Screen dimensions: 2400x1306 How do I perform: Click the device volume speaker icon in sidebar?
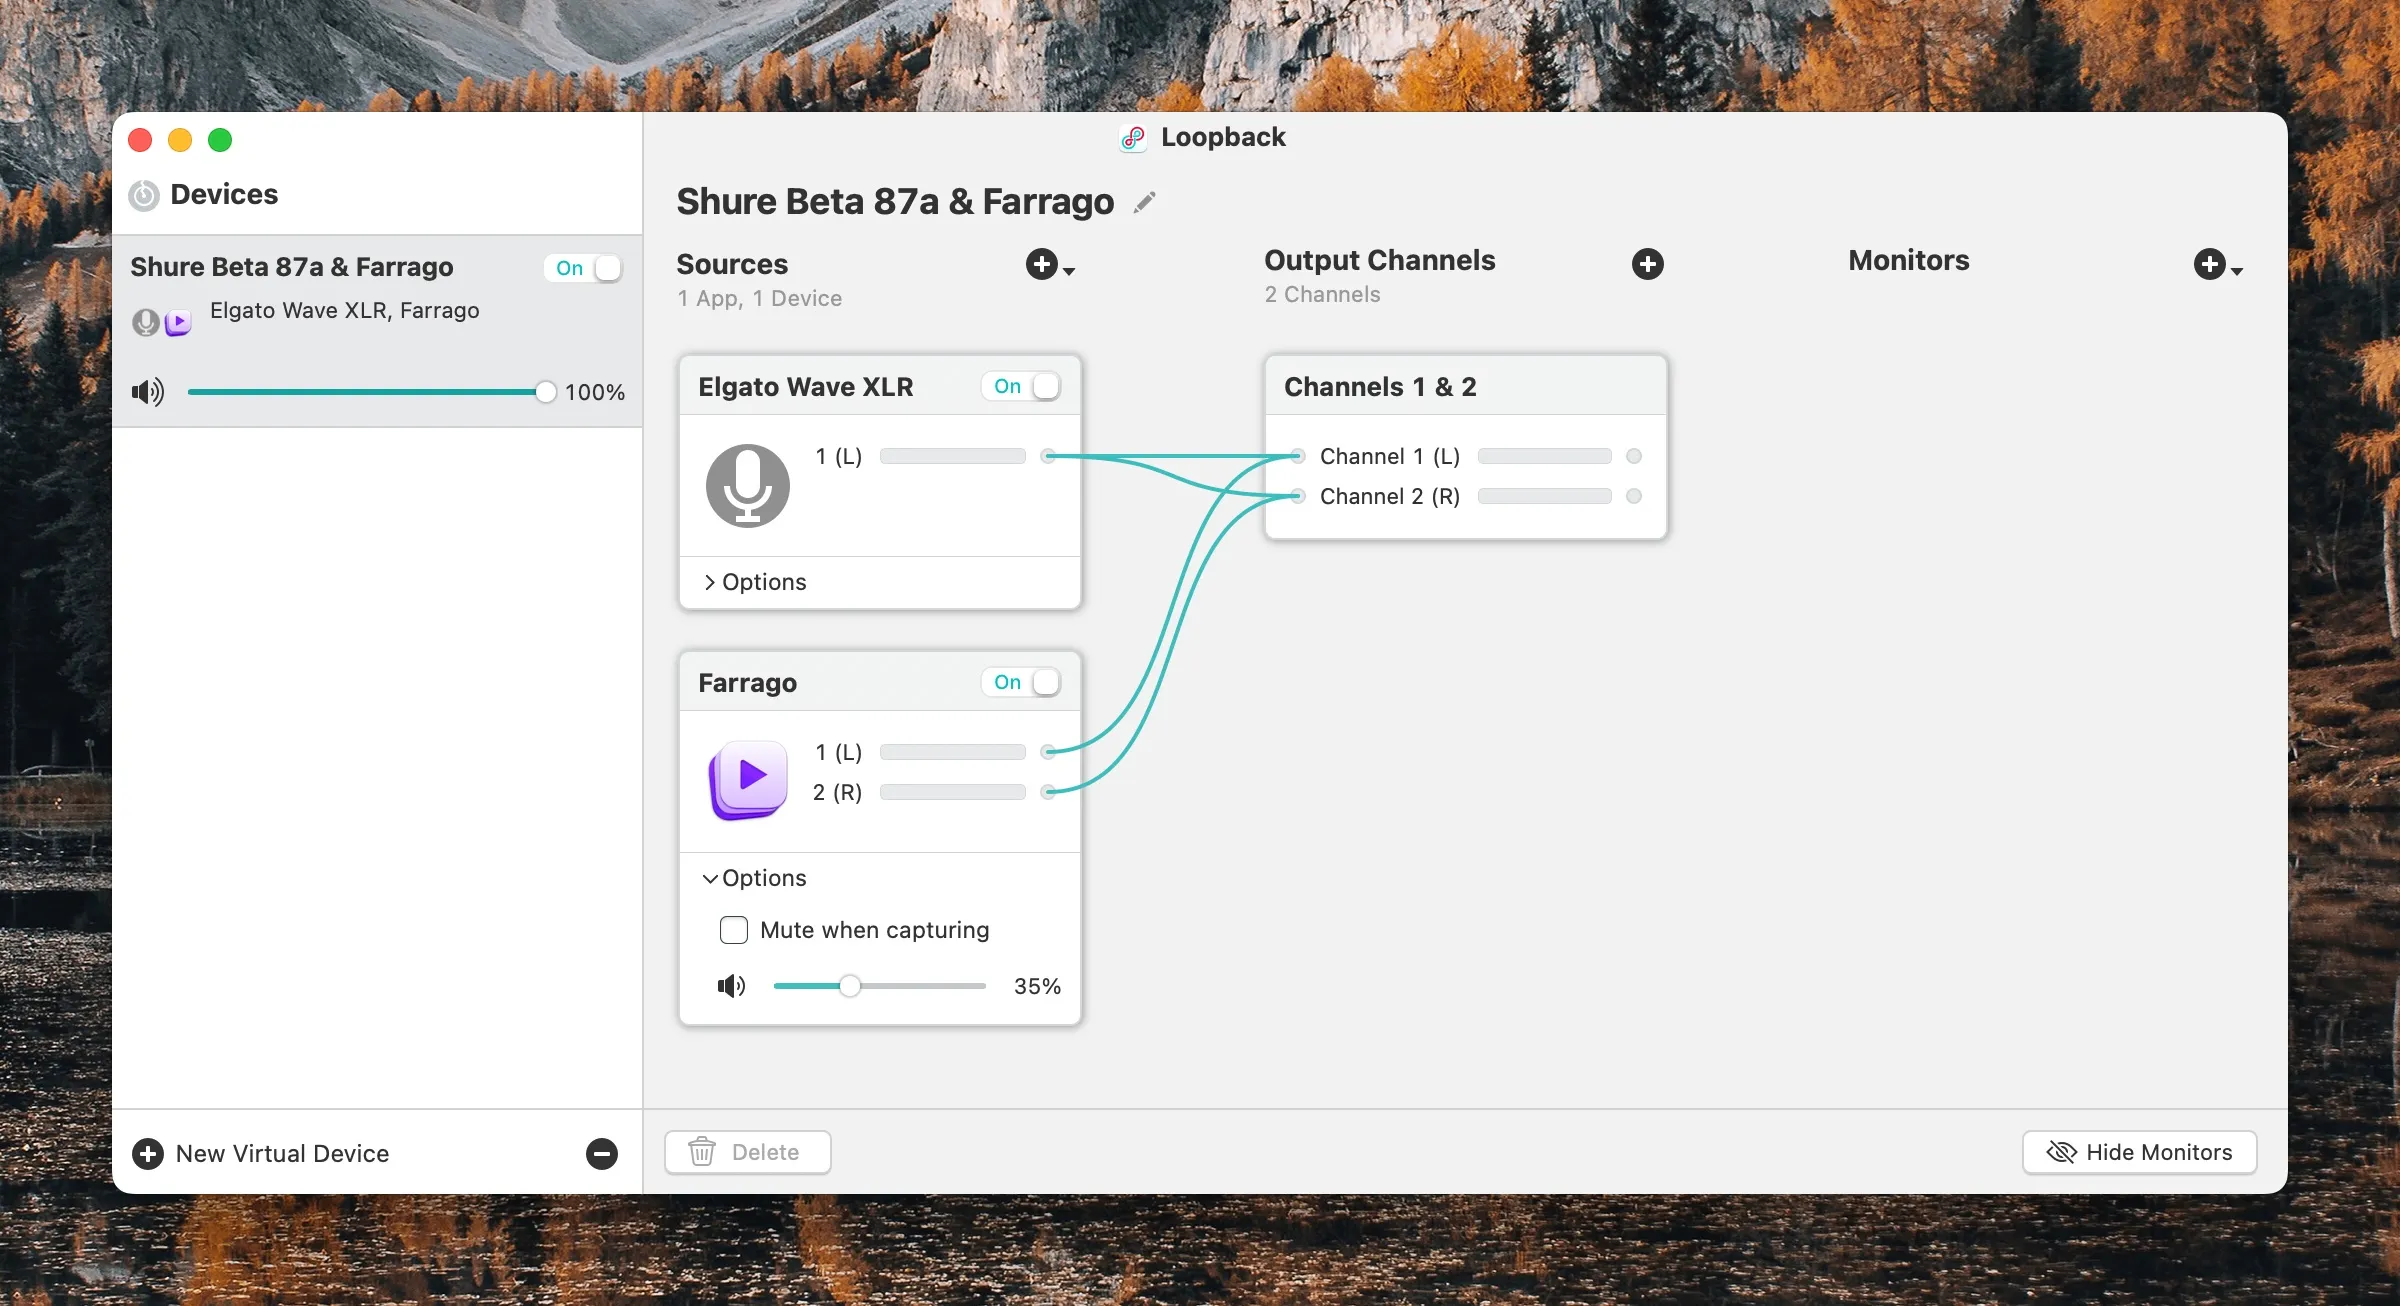tap(148, 392)
